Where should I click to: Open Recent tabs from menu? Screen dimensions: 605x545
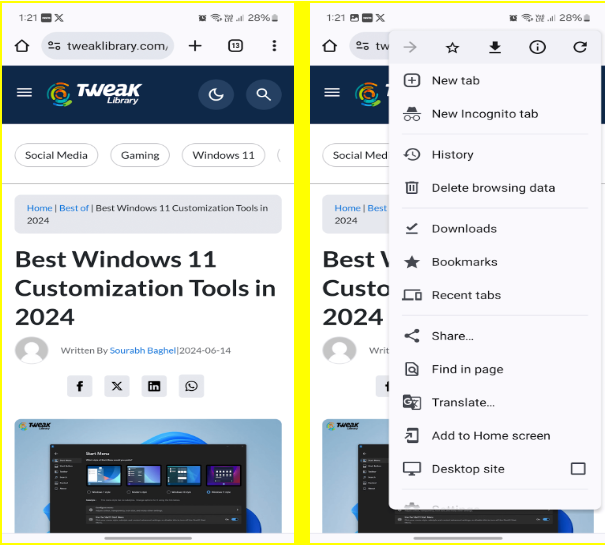[495, 295]
